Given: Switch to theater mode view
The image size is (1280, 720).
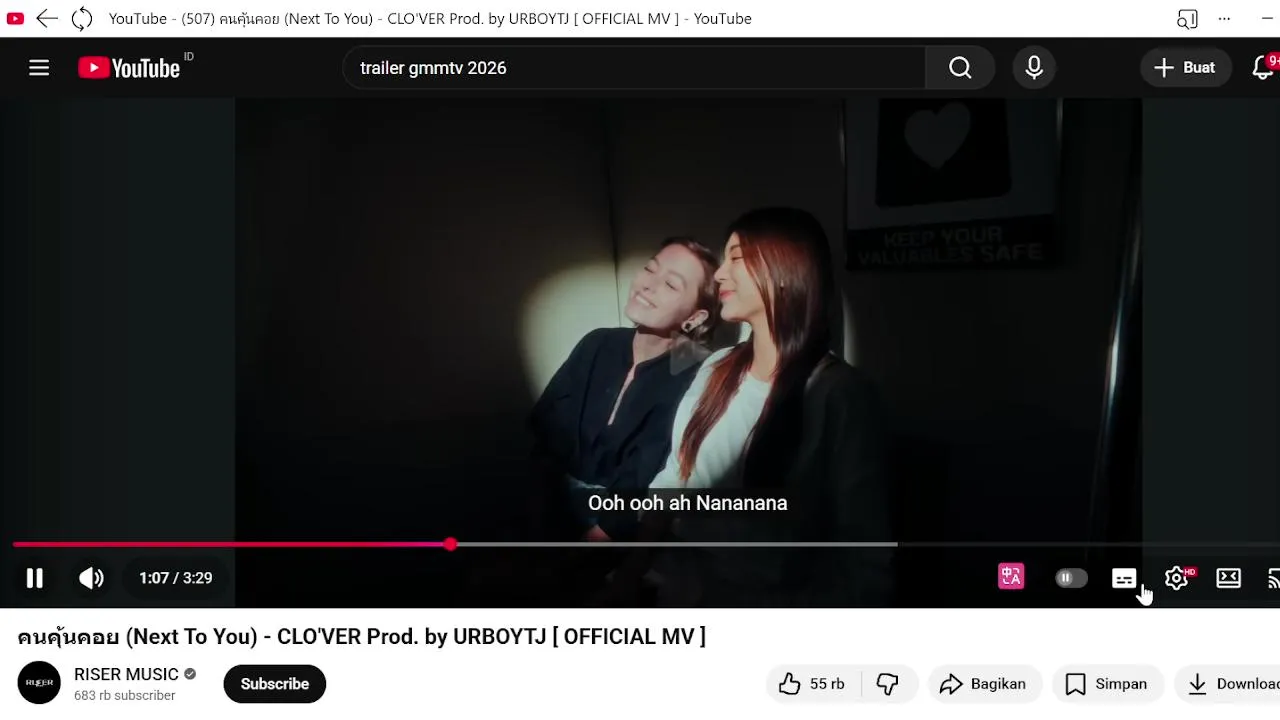Looking at the screenshot, I should coord(1228,578).
